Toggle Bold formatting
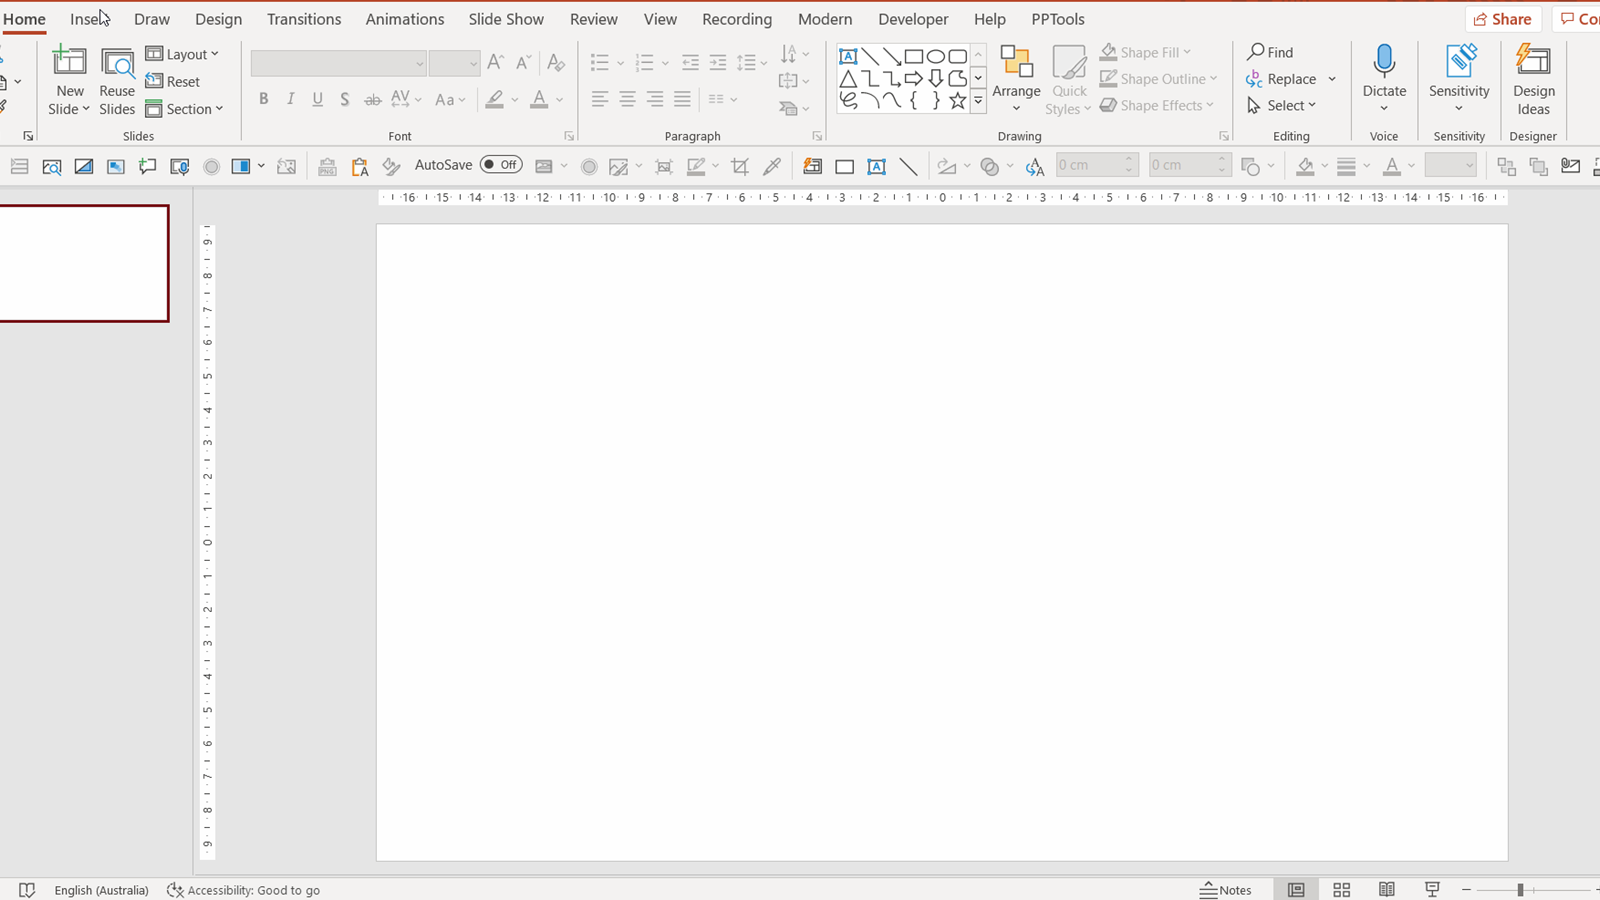Viewport: 1600px width, 900px height. 263,99
